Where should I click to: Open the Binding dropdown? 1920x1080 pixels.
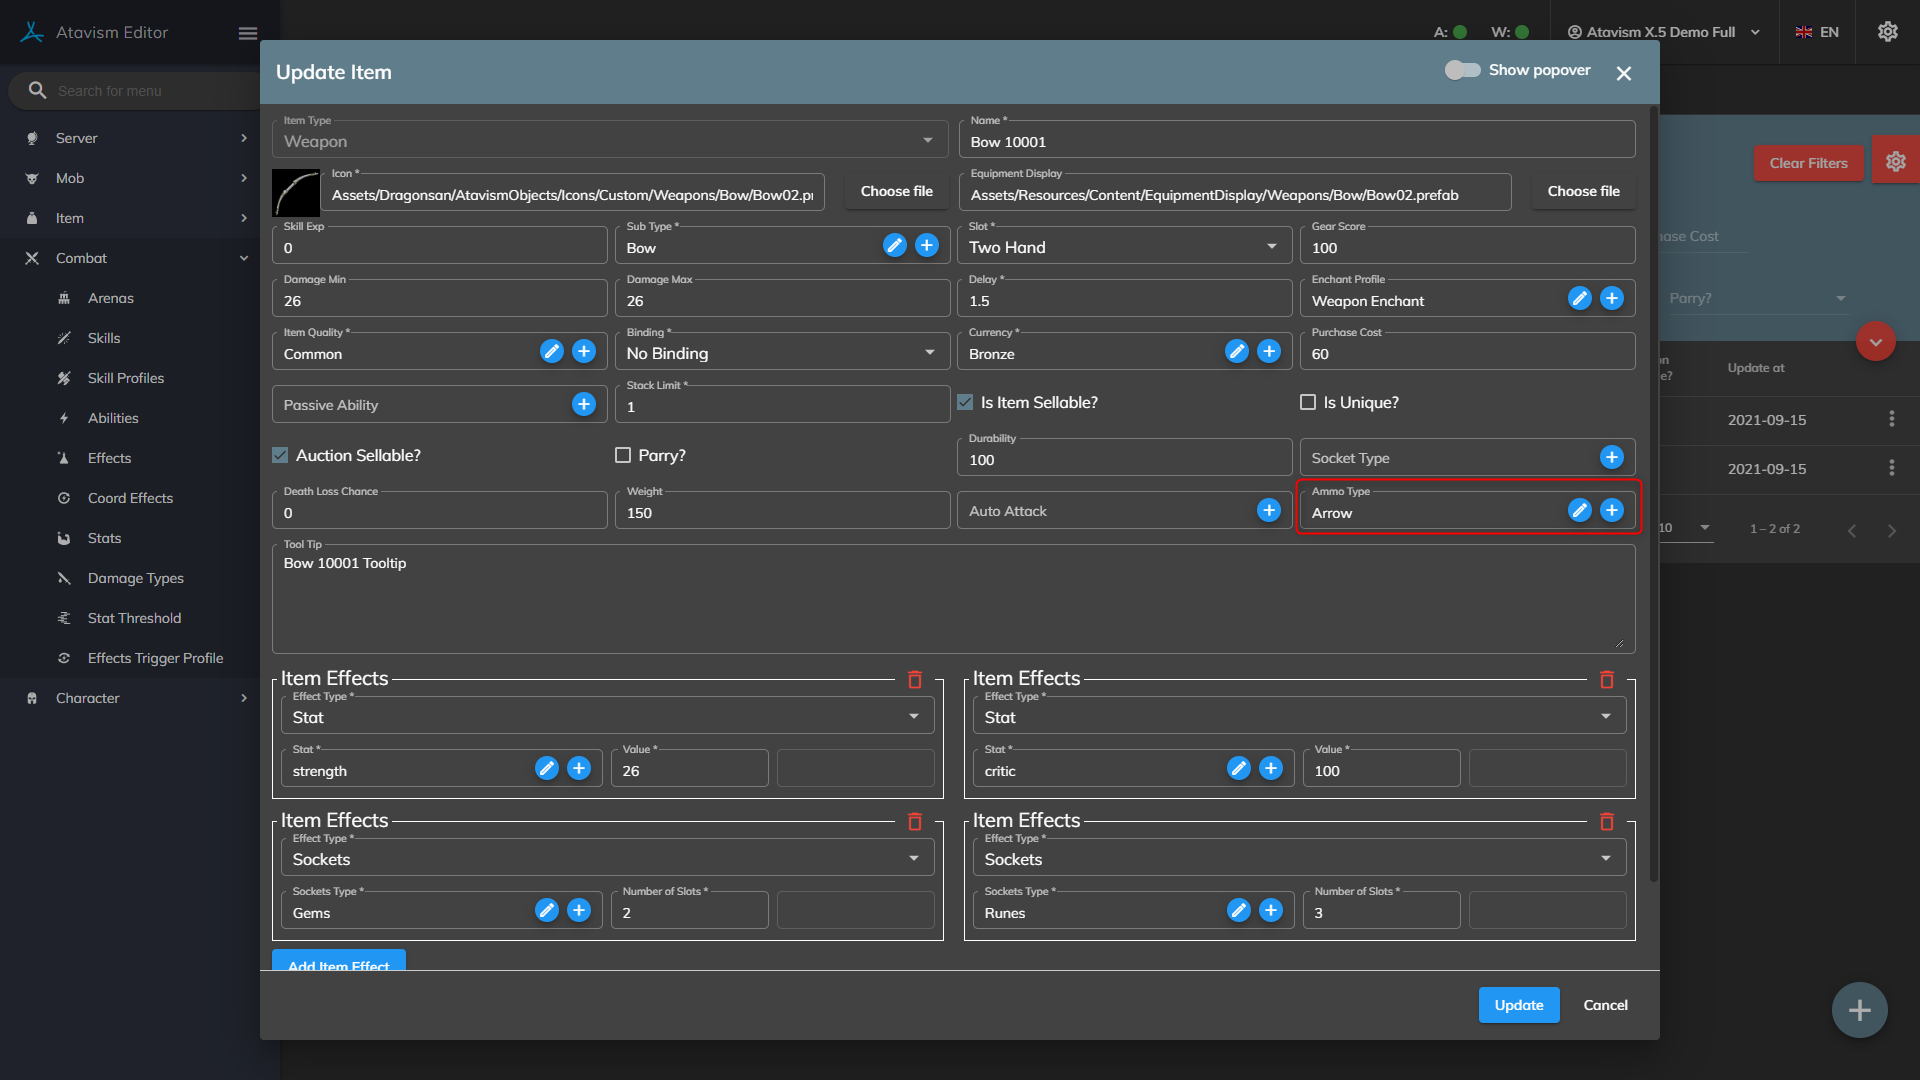point(781,353)
